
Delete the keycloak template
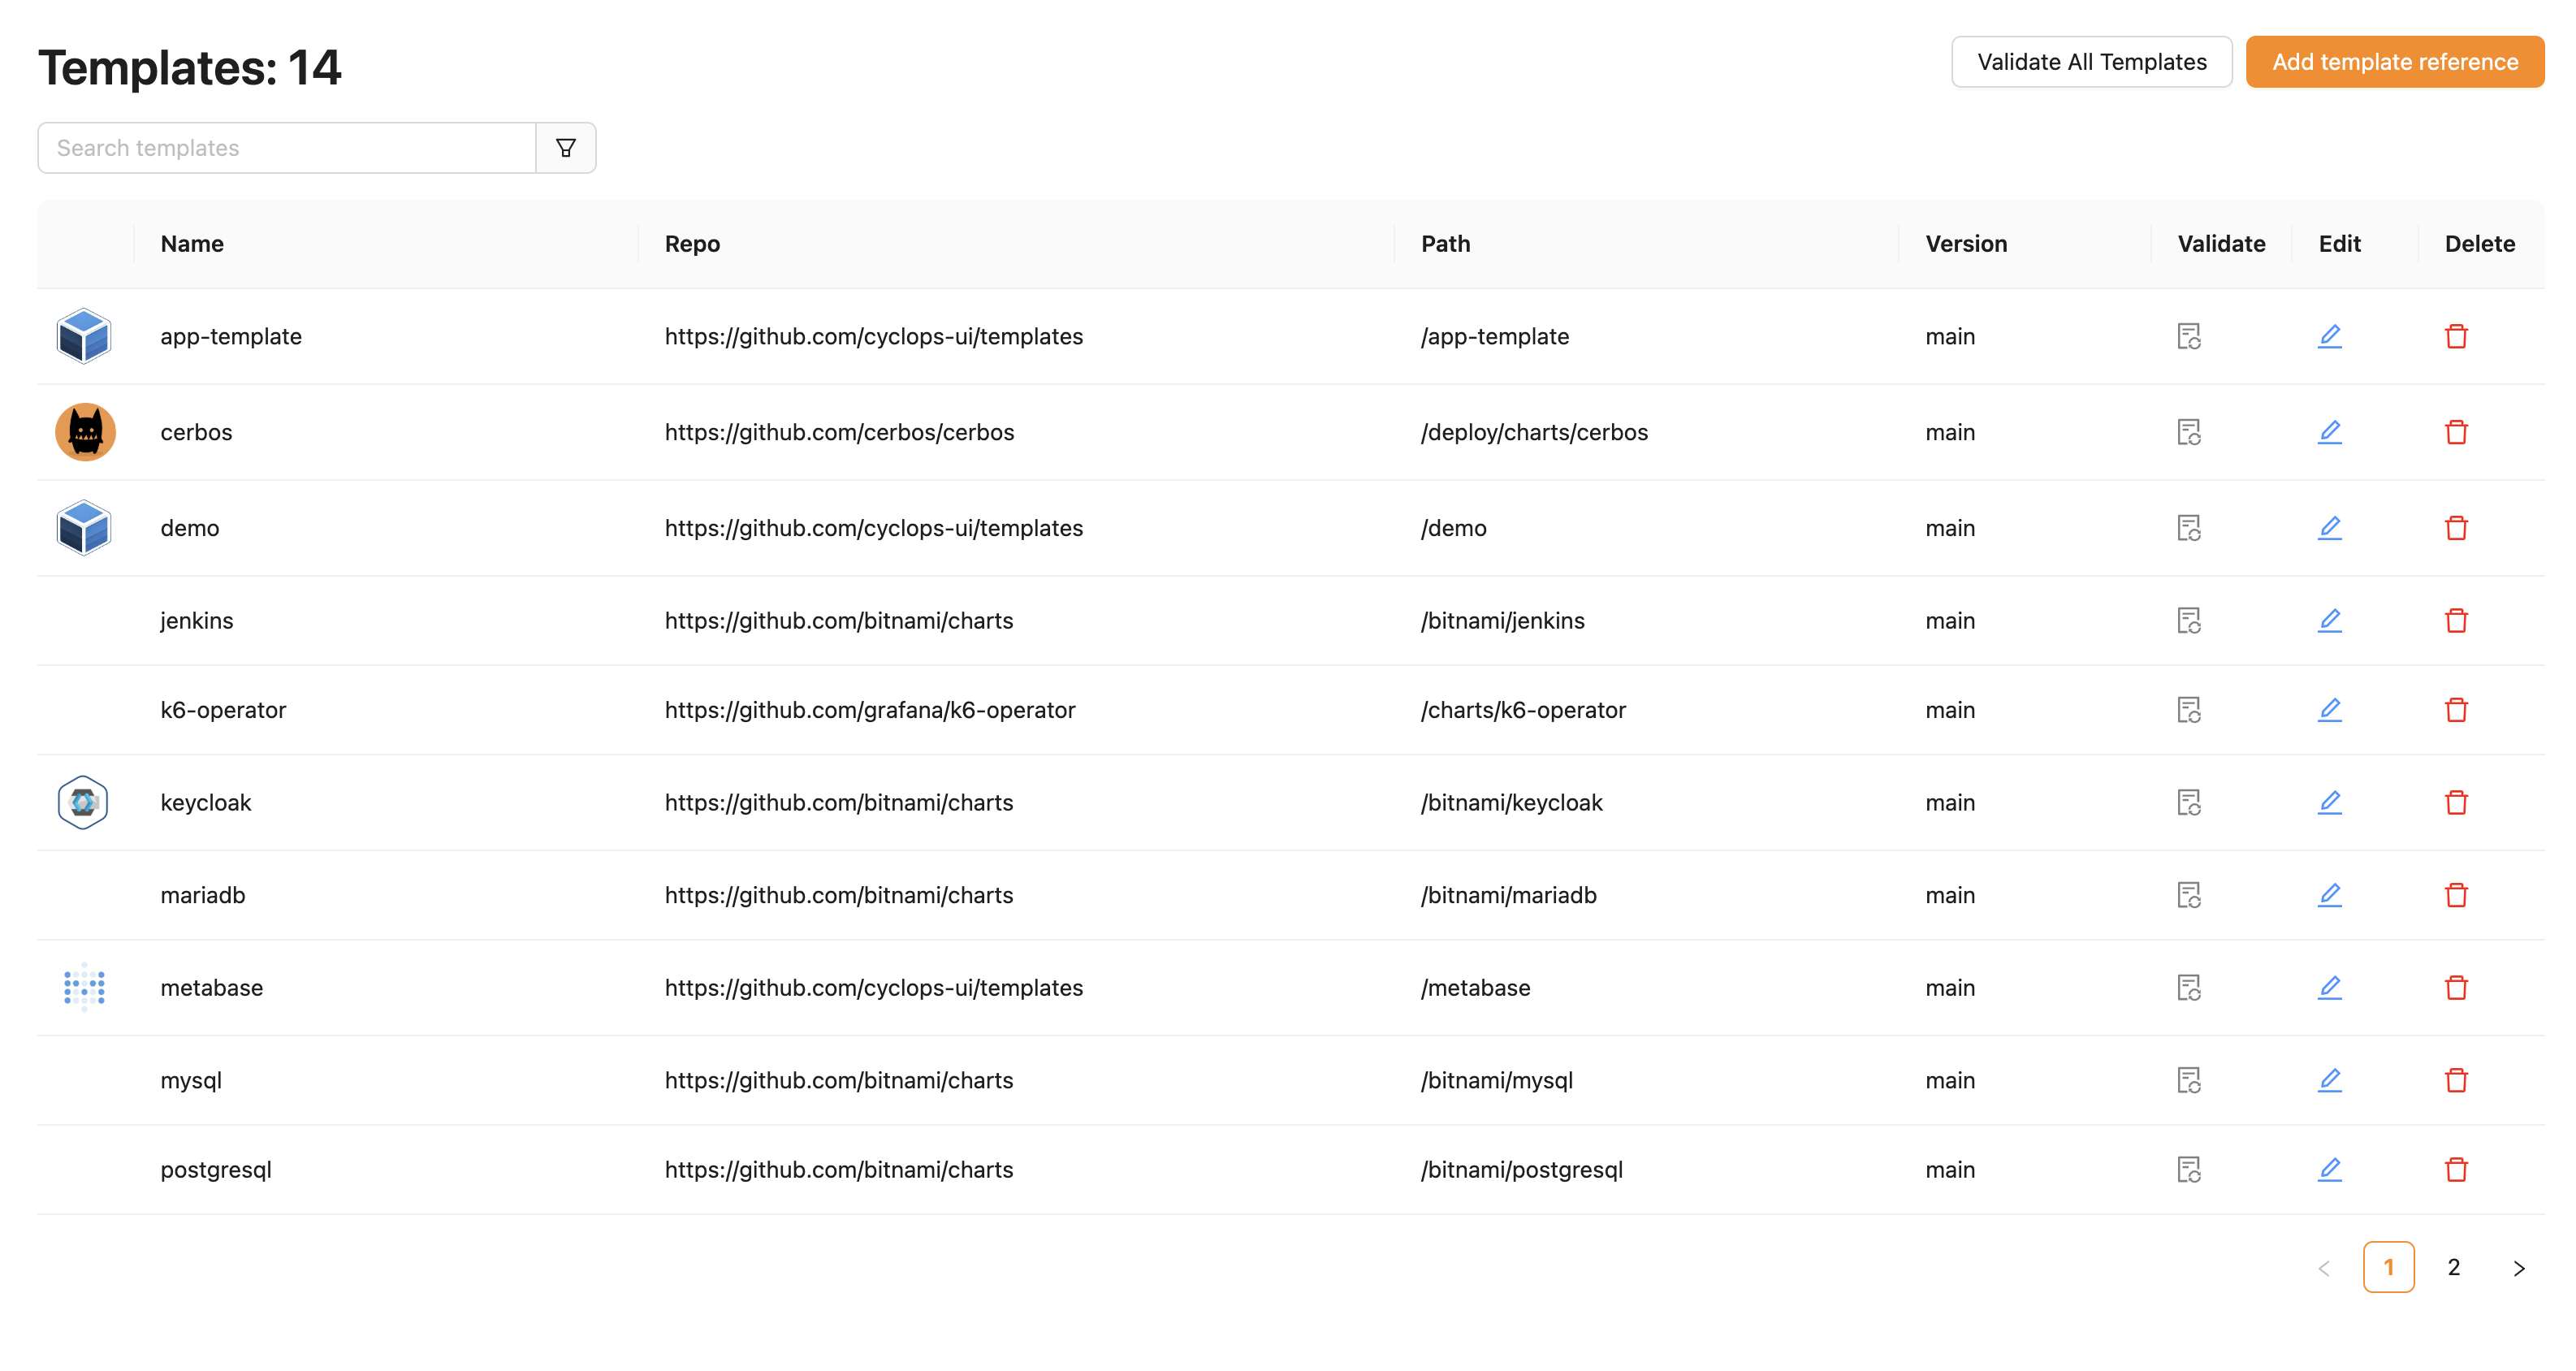2456,803
